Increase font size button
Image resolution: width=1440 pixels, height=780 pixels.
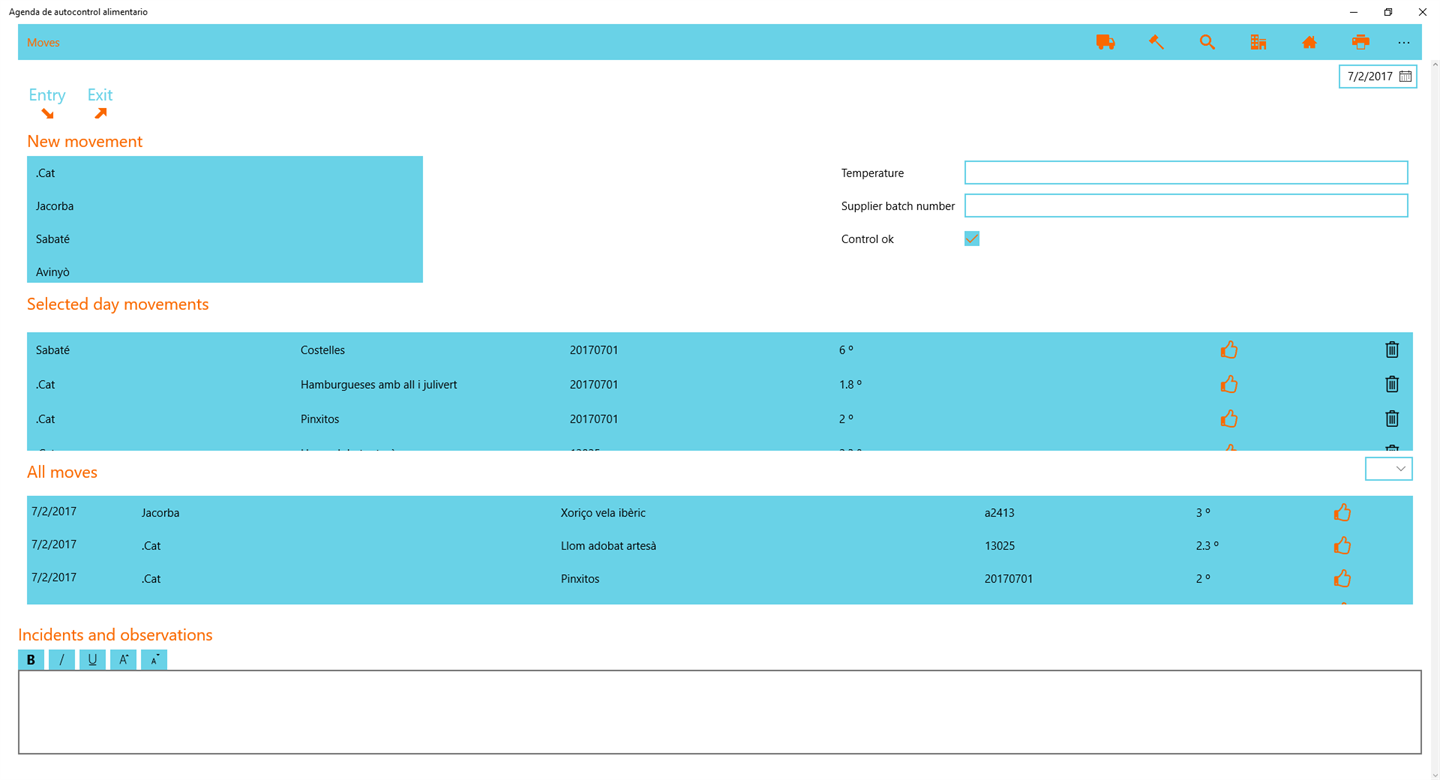pos(123,660)
